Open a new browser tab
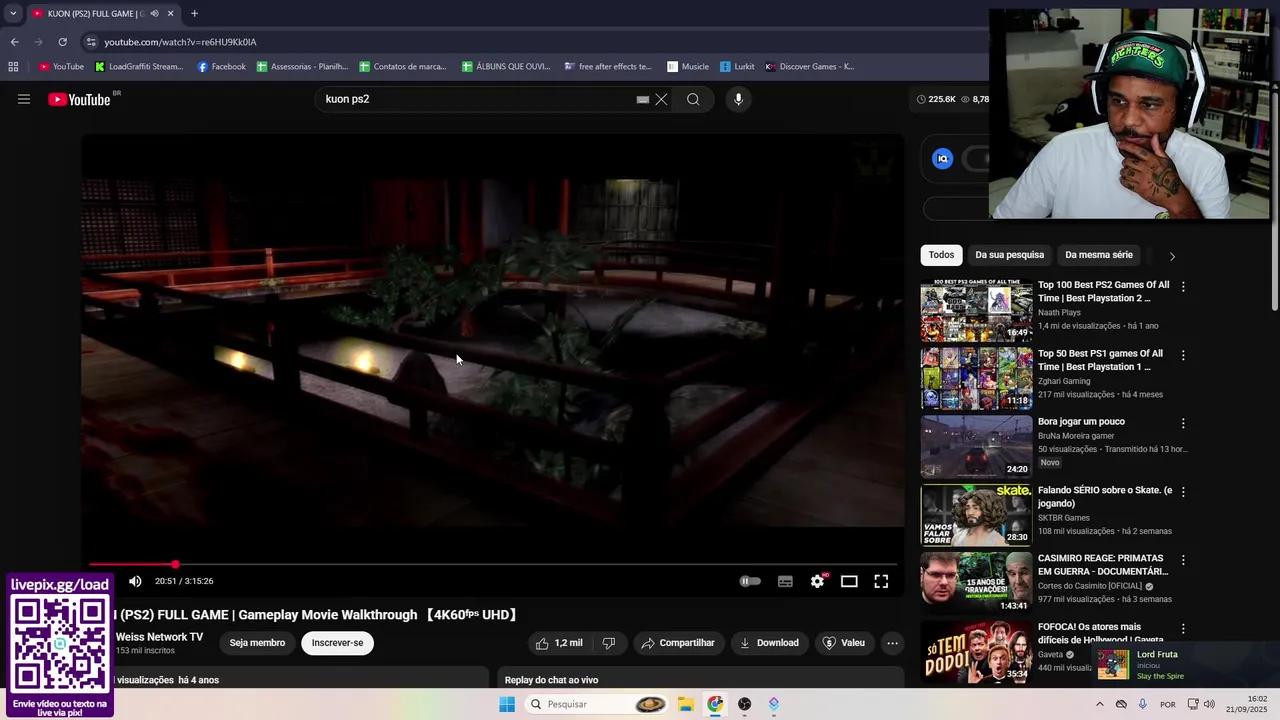 [x=194, y=13]
